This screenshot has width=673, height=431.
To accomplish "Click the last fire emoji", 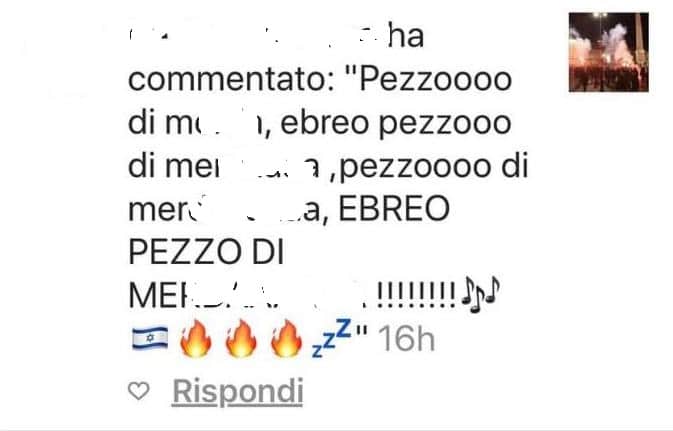I will [x=286, y=338].
